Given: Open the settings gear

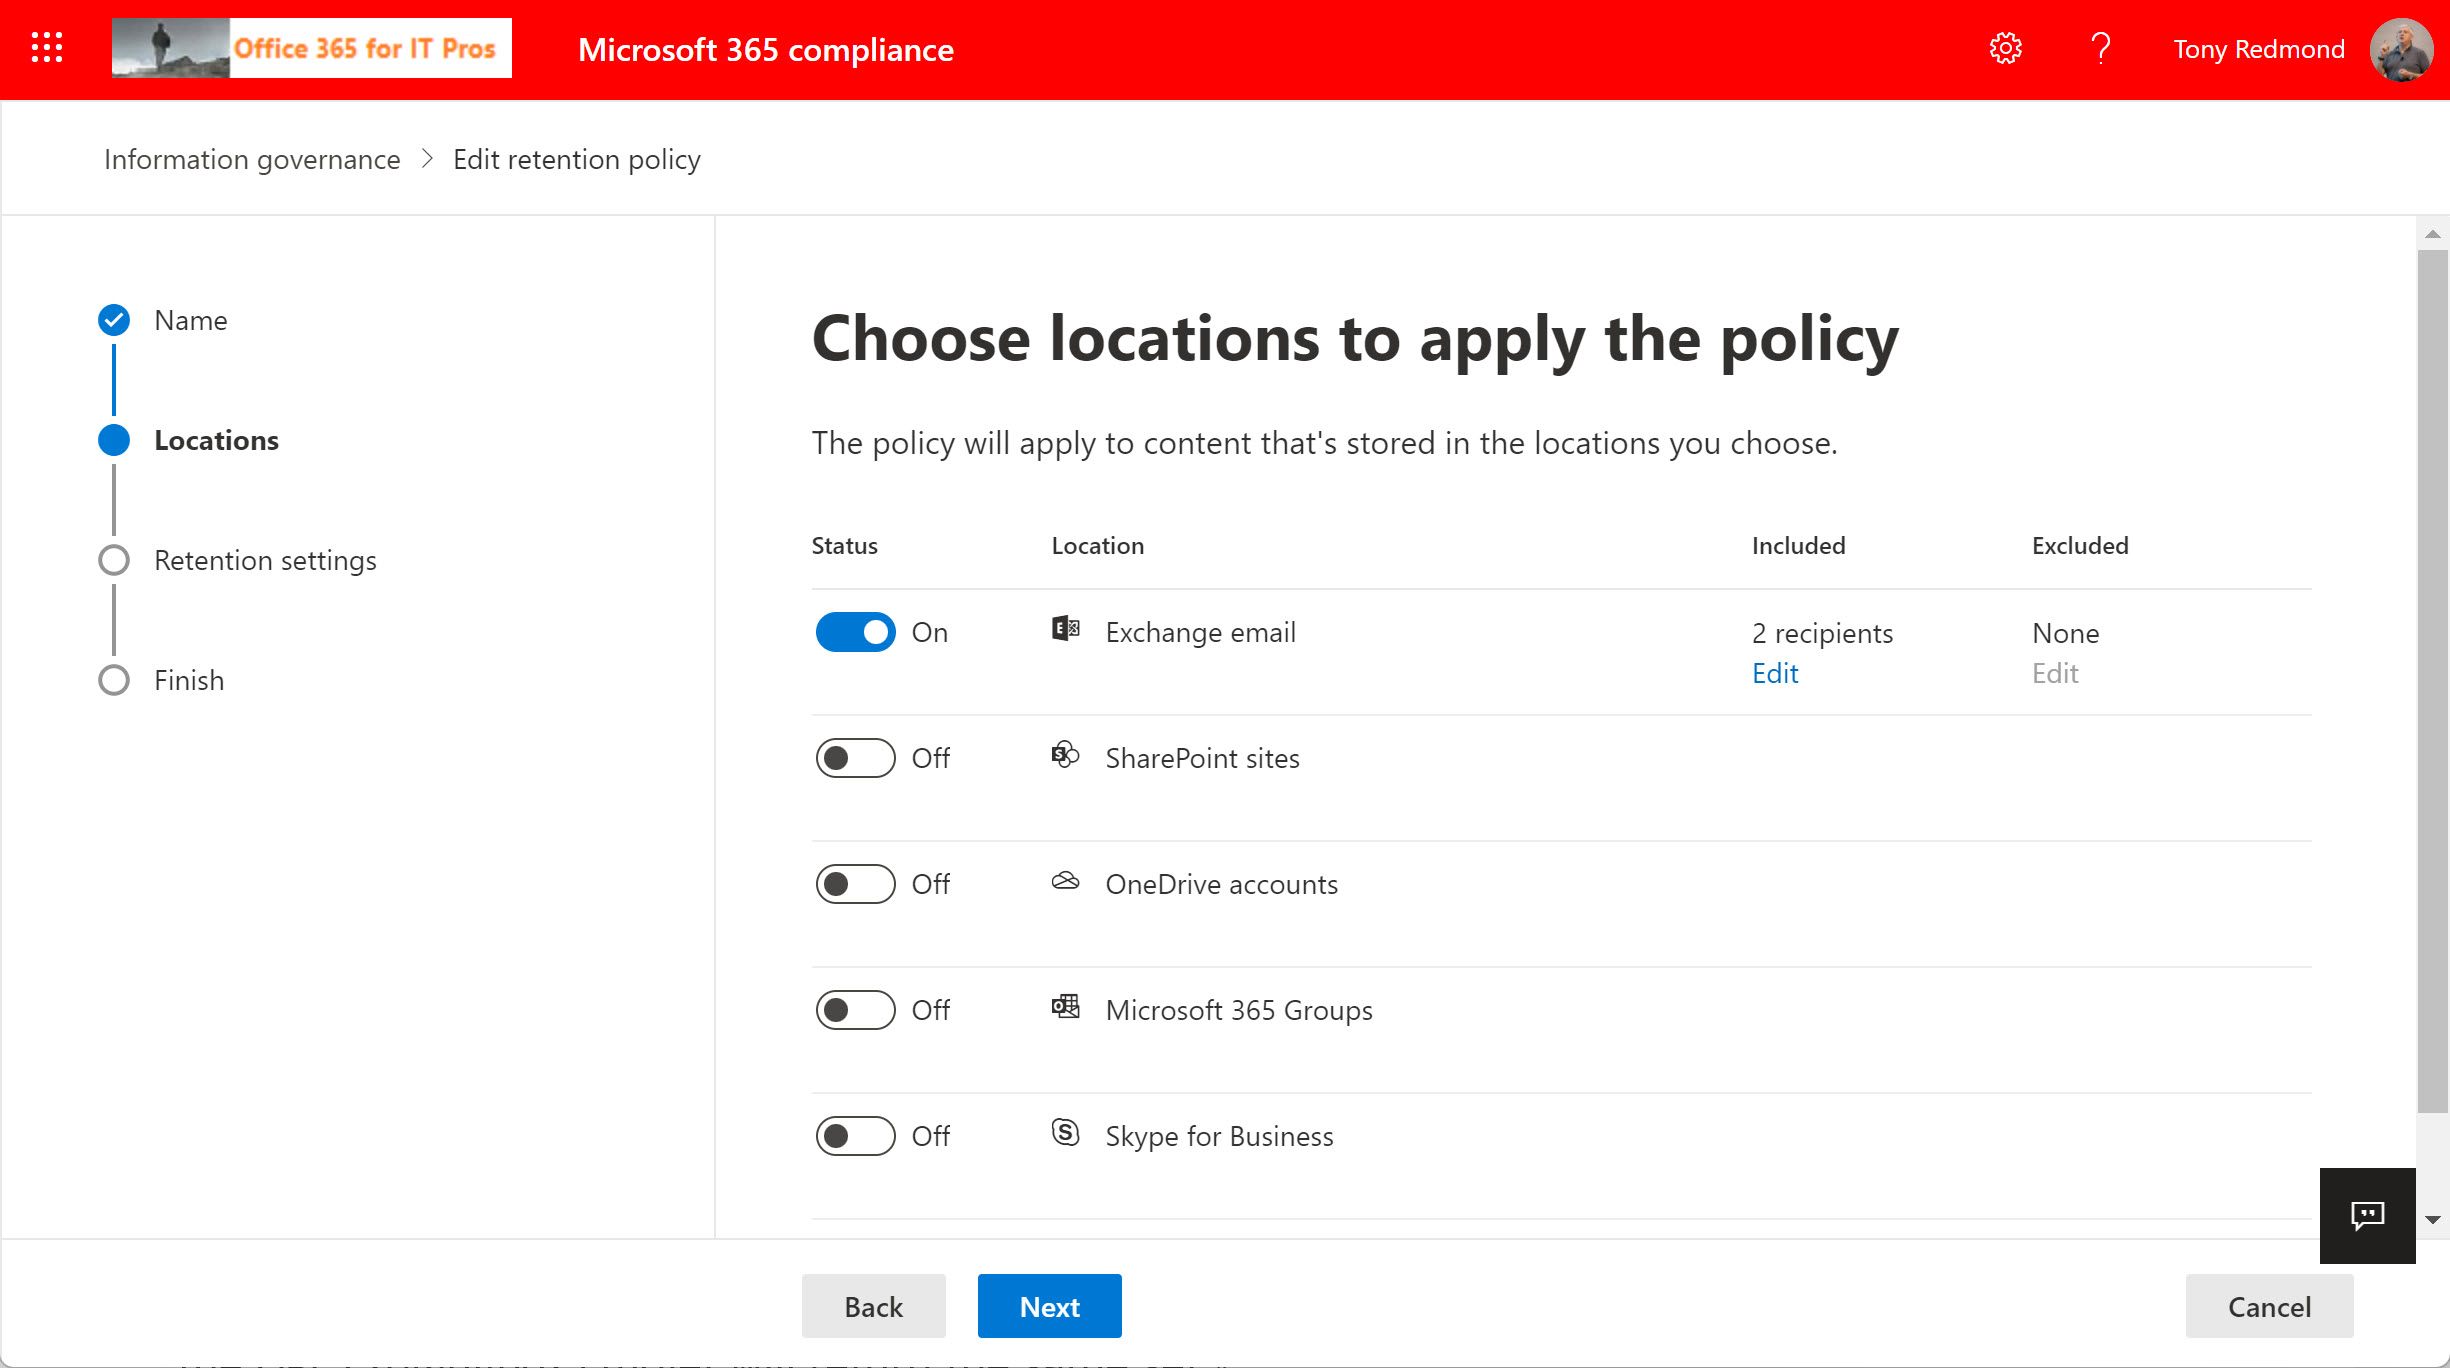Looking at the screenshot, I should coord(2005,47).
